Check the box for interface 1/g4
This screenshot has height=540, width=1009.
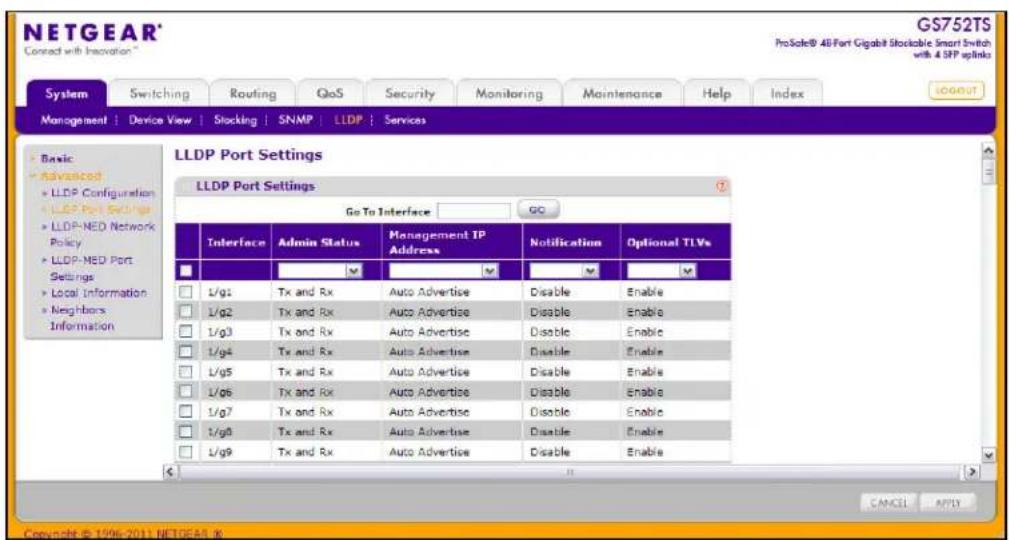coord(187,352)
